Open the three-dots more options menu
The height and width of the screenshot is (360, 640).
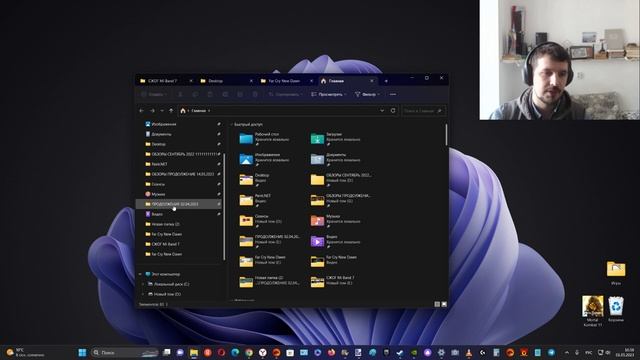[x=393, y=94]
